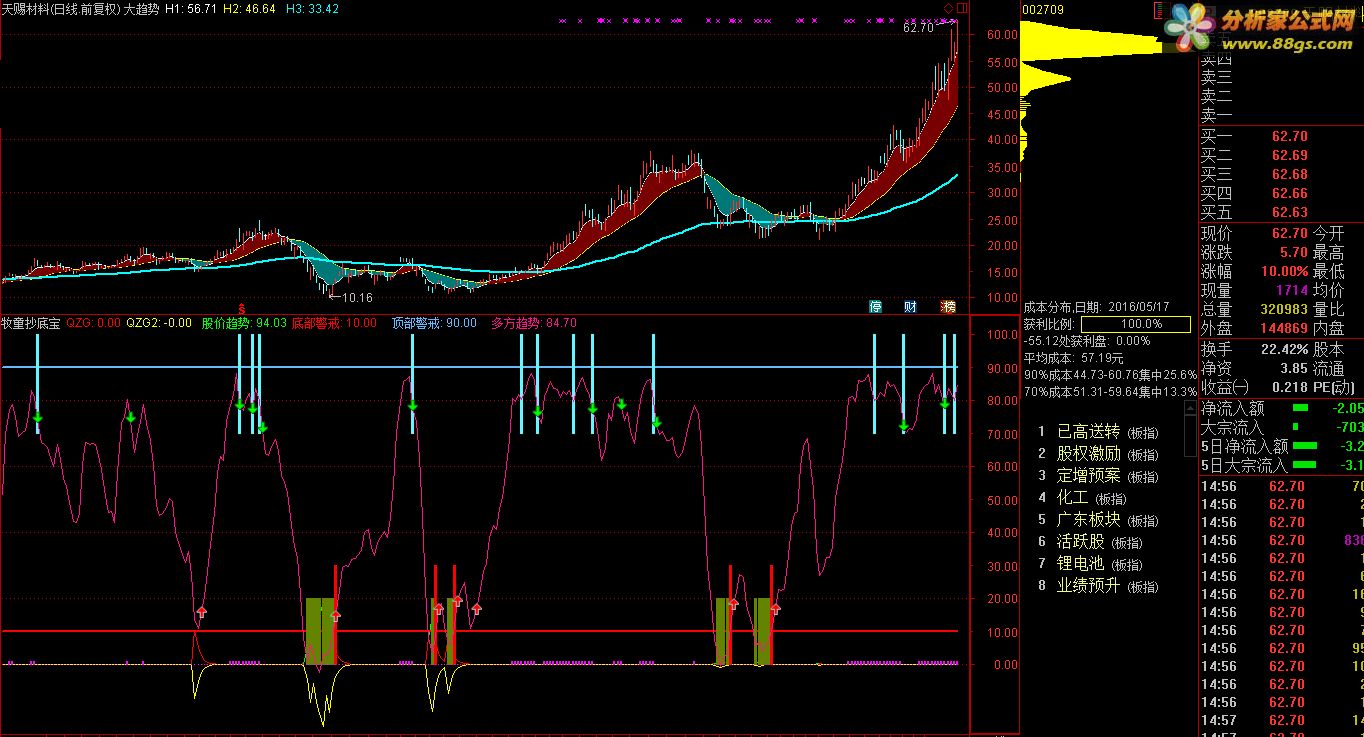
Task: Click the 大宗流入 row label
Action: pos(1233,427)
